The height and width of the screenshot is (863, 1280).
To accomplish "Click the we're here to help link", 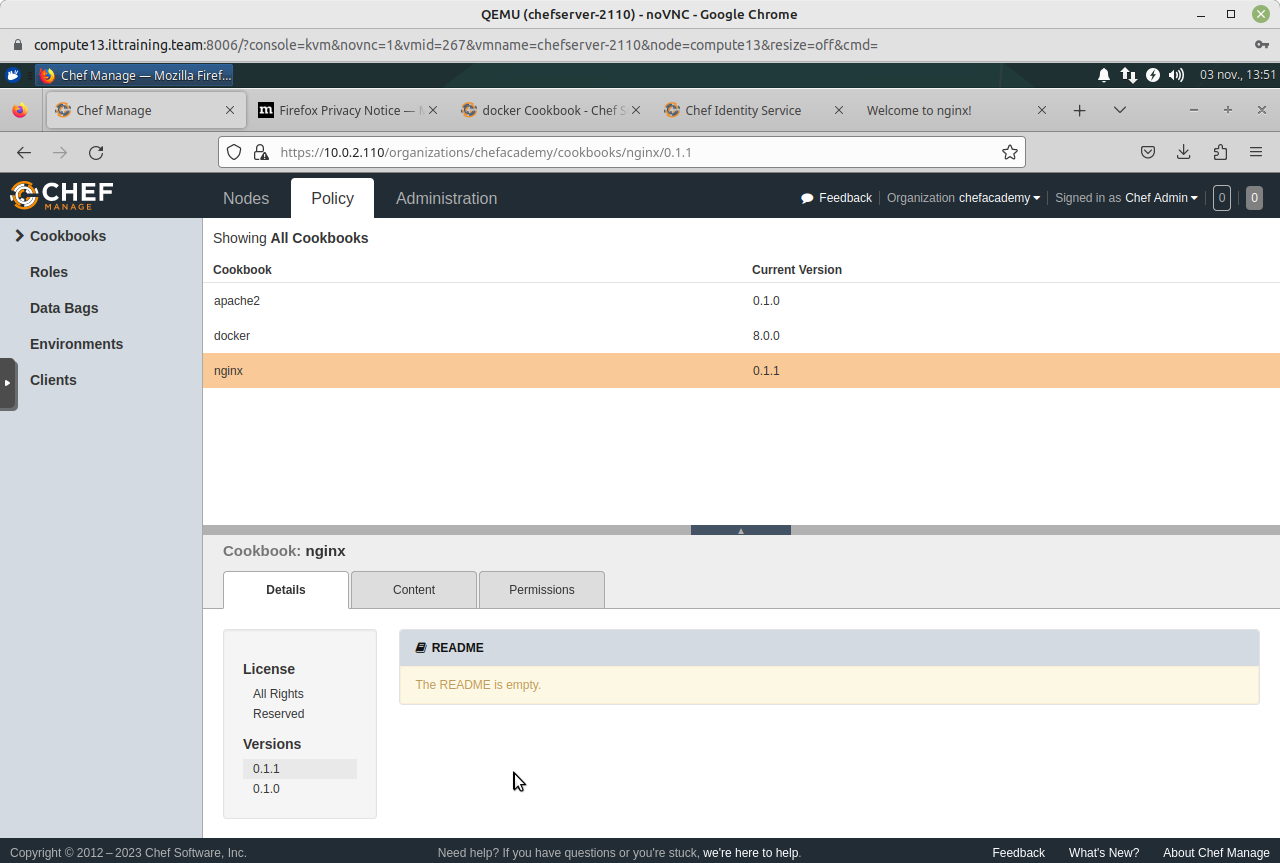I will point(750,853).
